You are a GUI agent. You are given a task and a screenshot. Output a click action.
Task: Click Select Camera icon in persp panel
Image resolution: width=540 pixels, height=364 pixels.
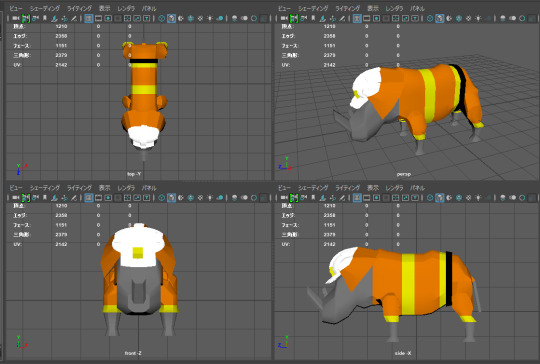(x=284, y=18)
